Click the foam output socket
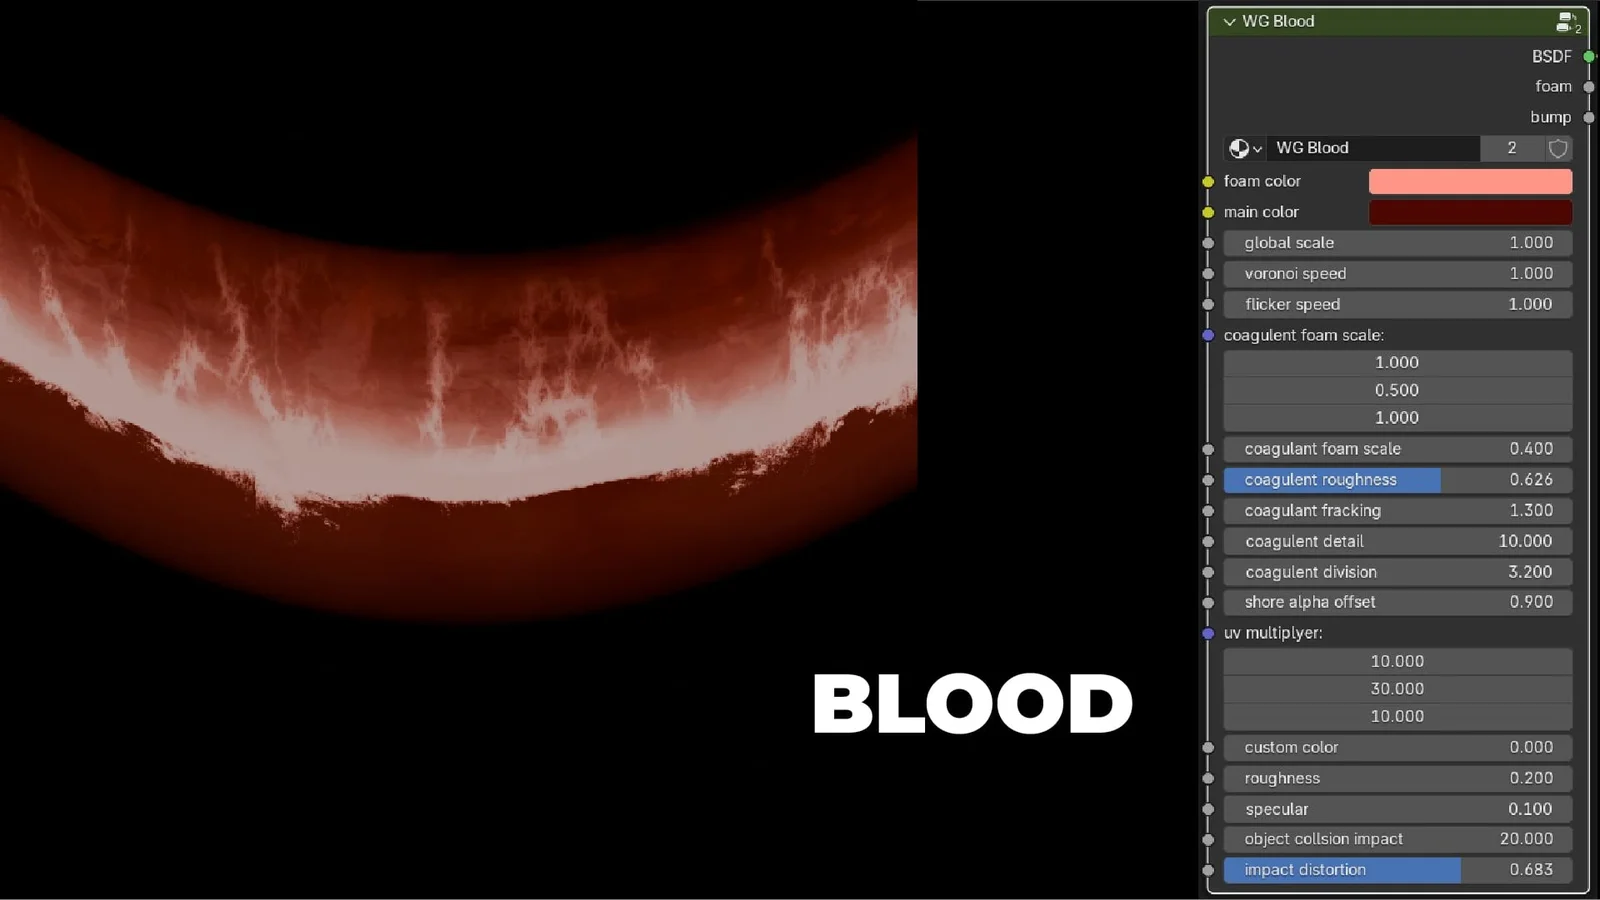 pyautogui.click(x=1588, y=87)
